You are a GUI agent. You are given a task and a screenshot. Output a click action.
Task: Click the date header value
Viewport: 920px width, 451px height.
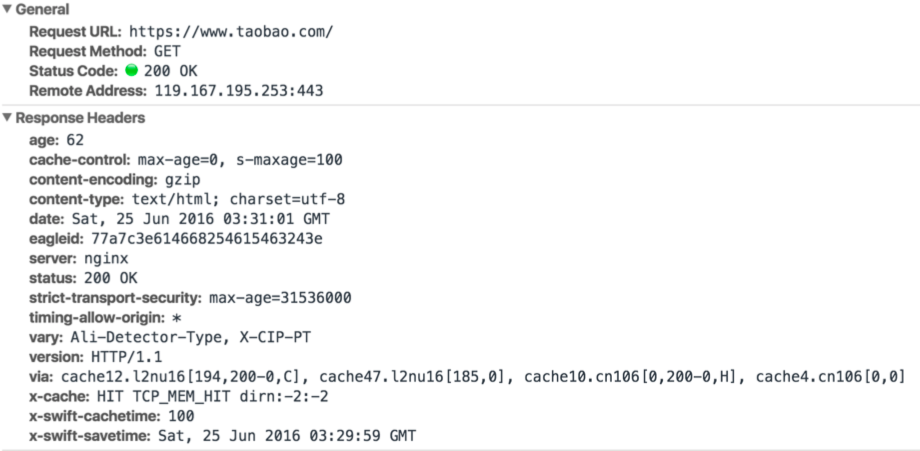[200, 219]
